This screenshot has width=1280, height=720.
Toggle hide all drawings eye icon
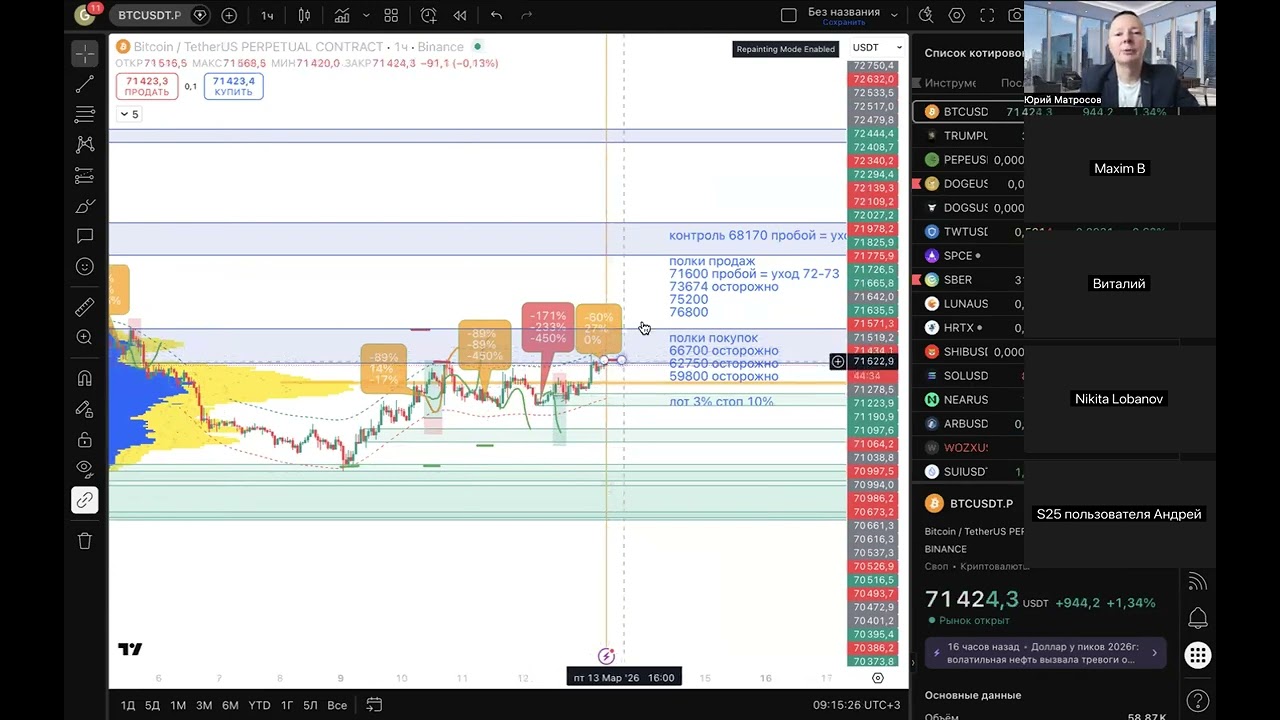[85, 468]
